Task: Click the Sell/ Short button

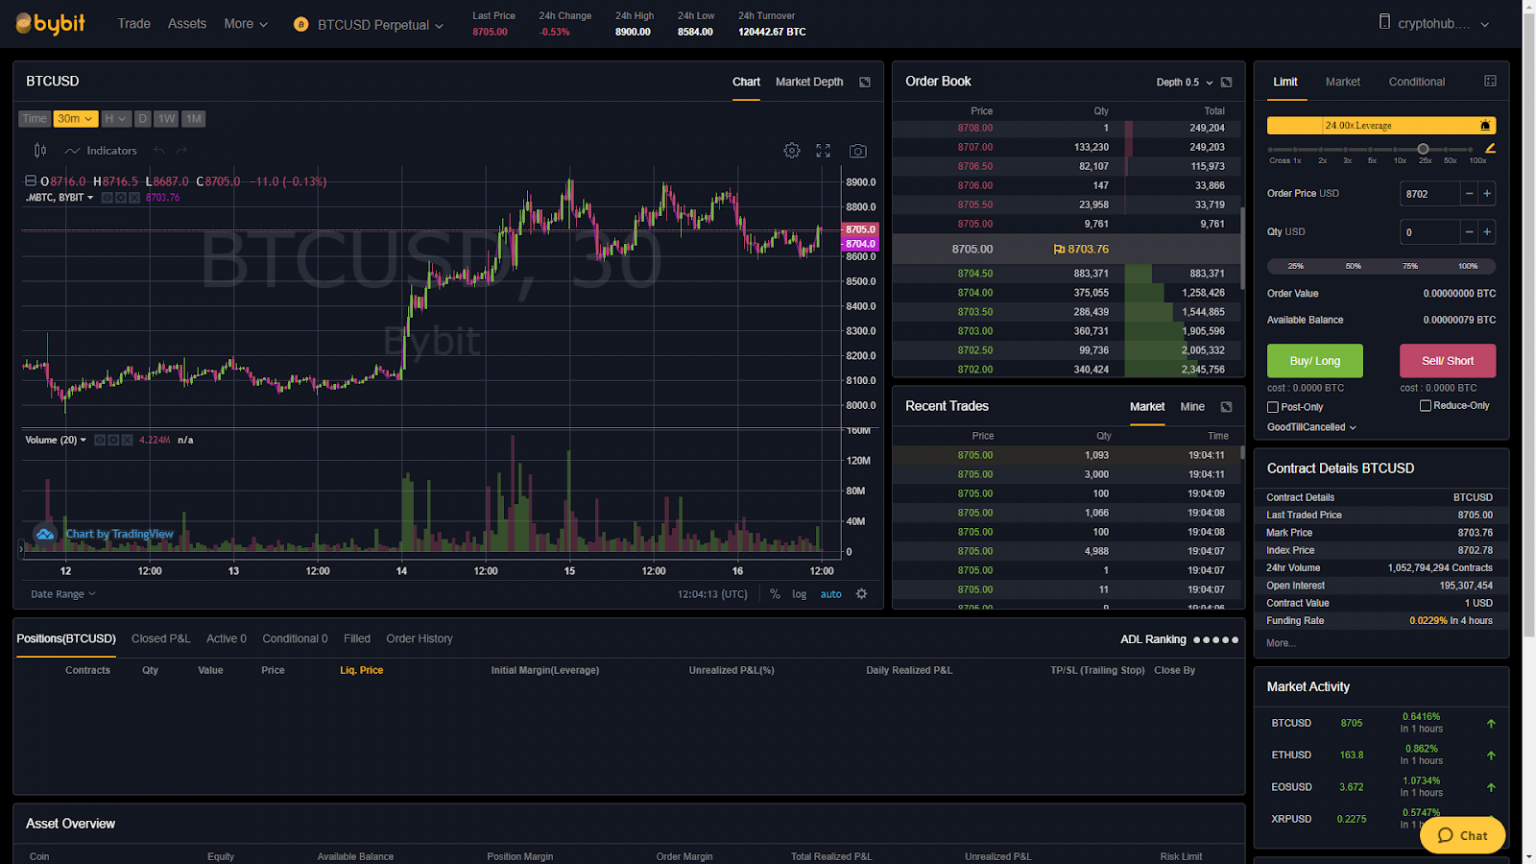Action: pyautogui.click(x=1448, y=361)
